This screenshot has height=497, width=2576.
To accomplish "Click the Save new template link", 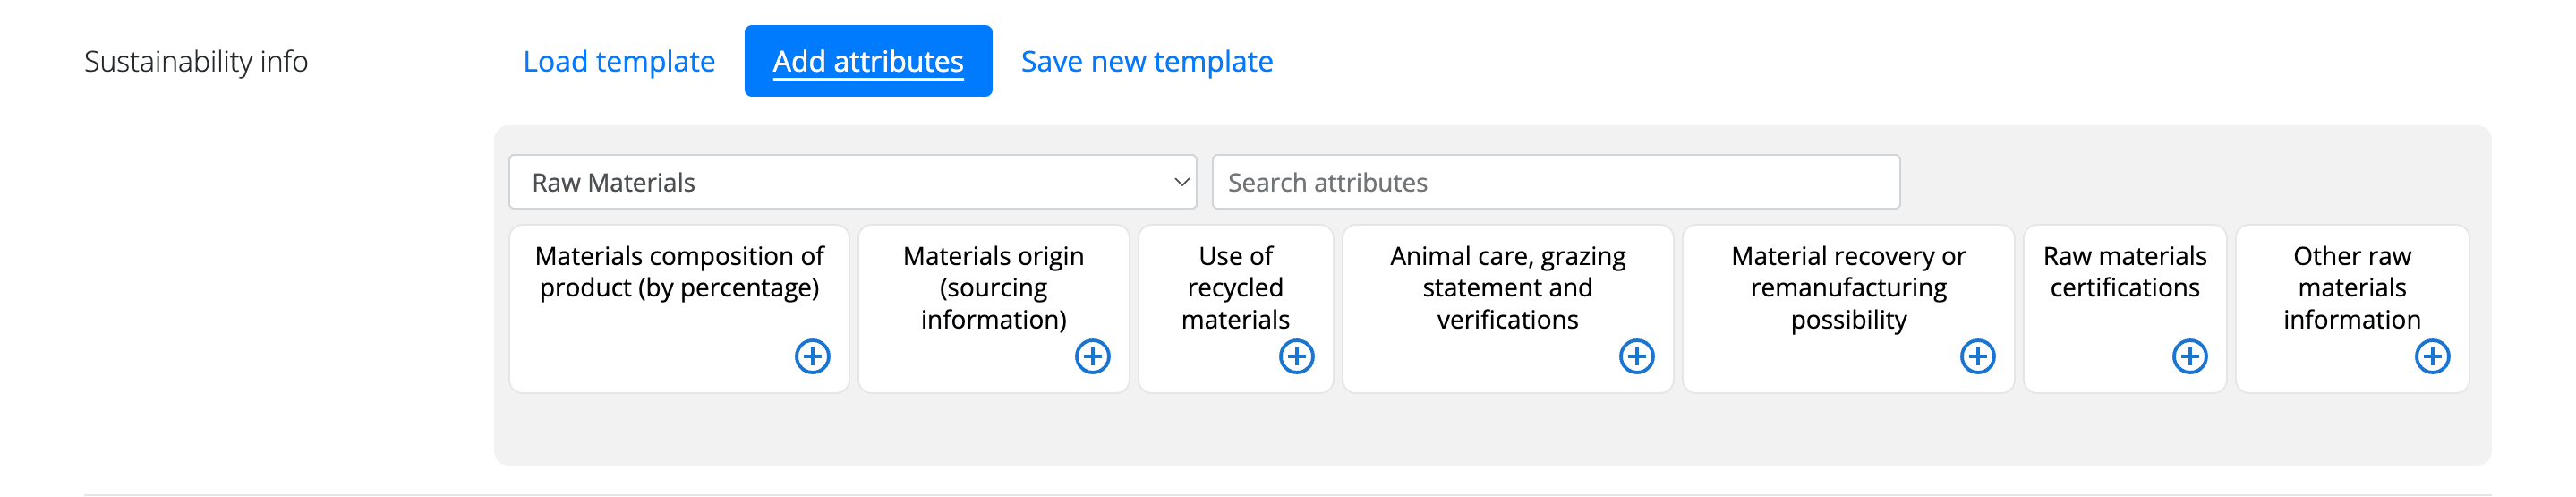I will point(1146,61).
